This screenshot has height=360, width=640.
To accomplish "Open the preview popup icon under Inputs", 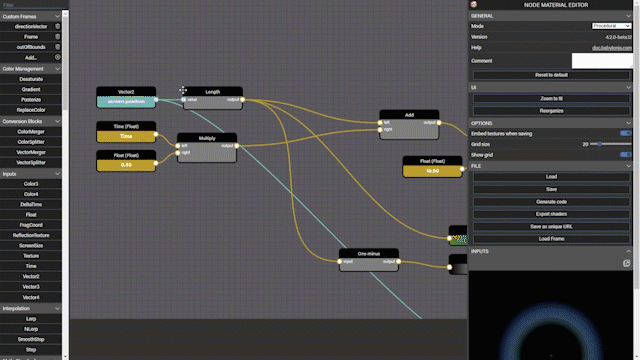I will point(627,263).
